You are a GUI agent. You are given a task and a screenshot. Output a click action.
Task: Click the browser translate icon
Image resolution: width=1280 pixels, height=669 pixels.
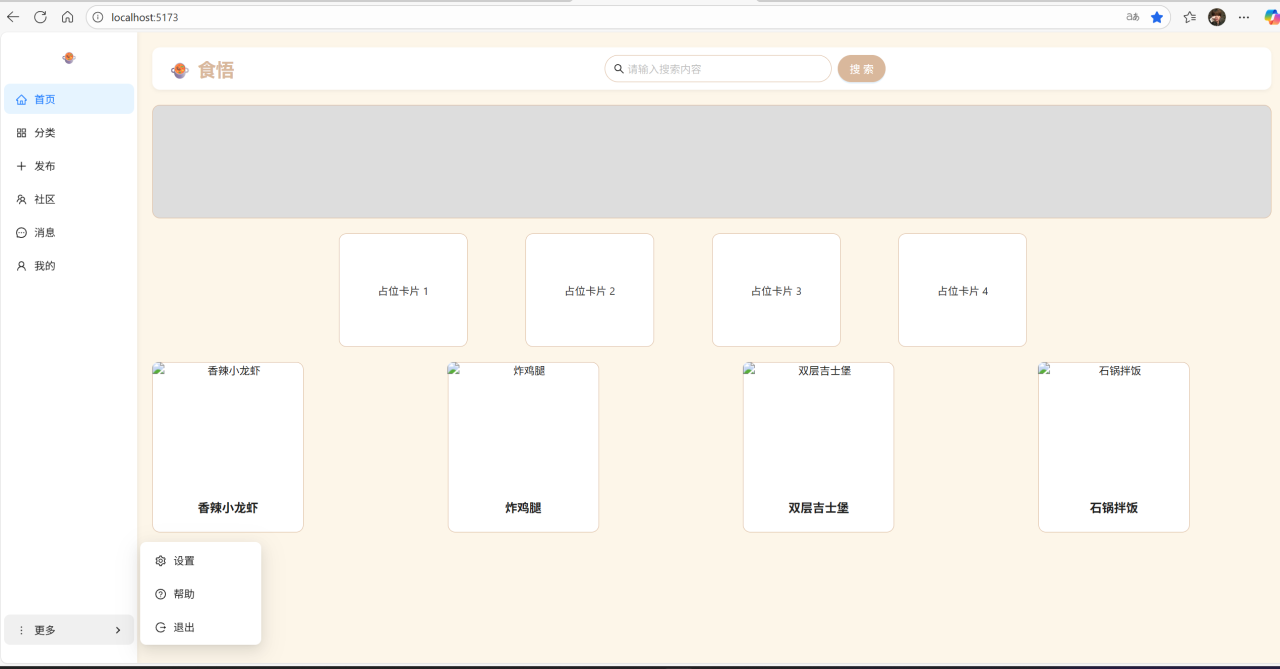1133,17
